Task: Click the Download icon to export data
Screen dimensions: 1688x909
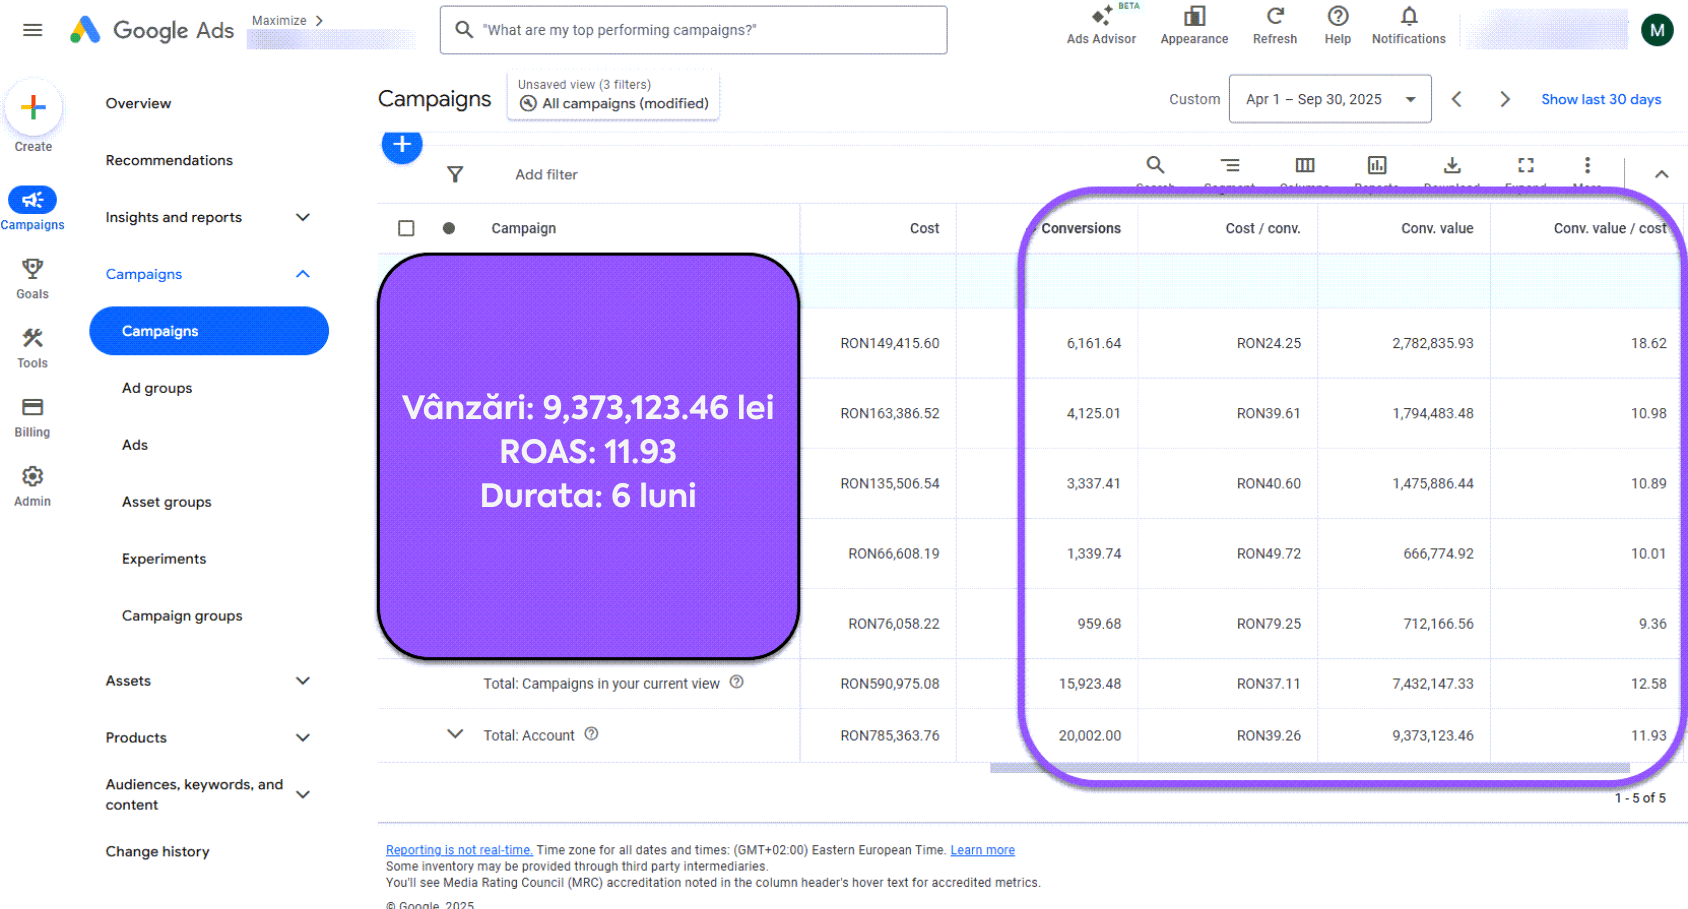Action: point(1452,166)
